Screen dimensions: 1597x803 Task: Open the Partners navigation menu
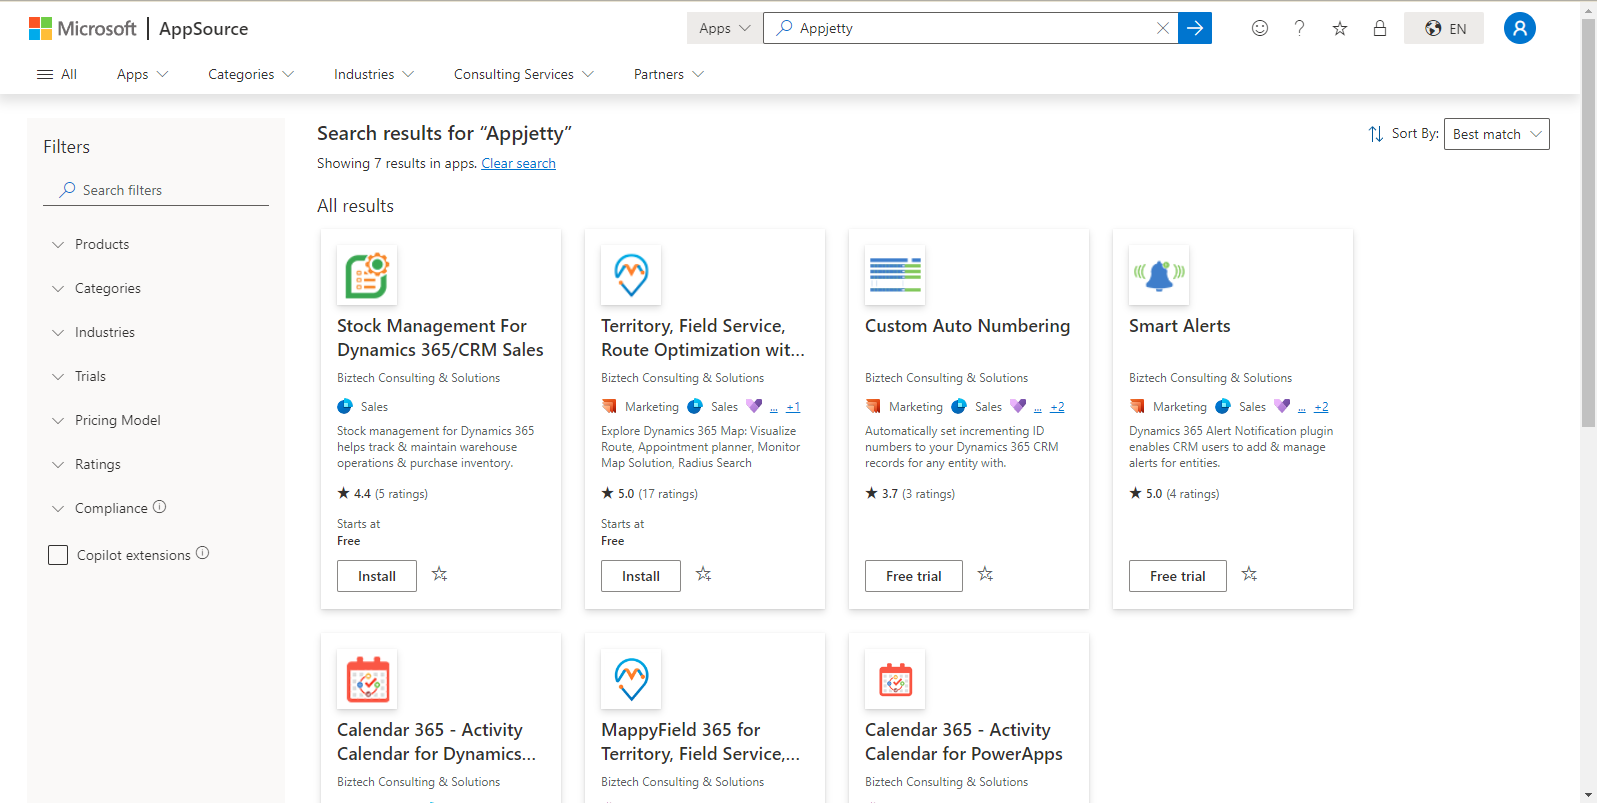669,74
